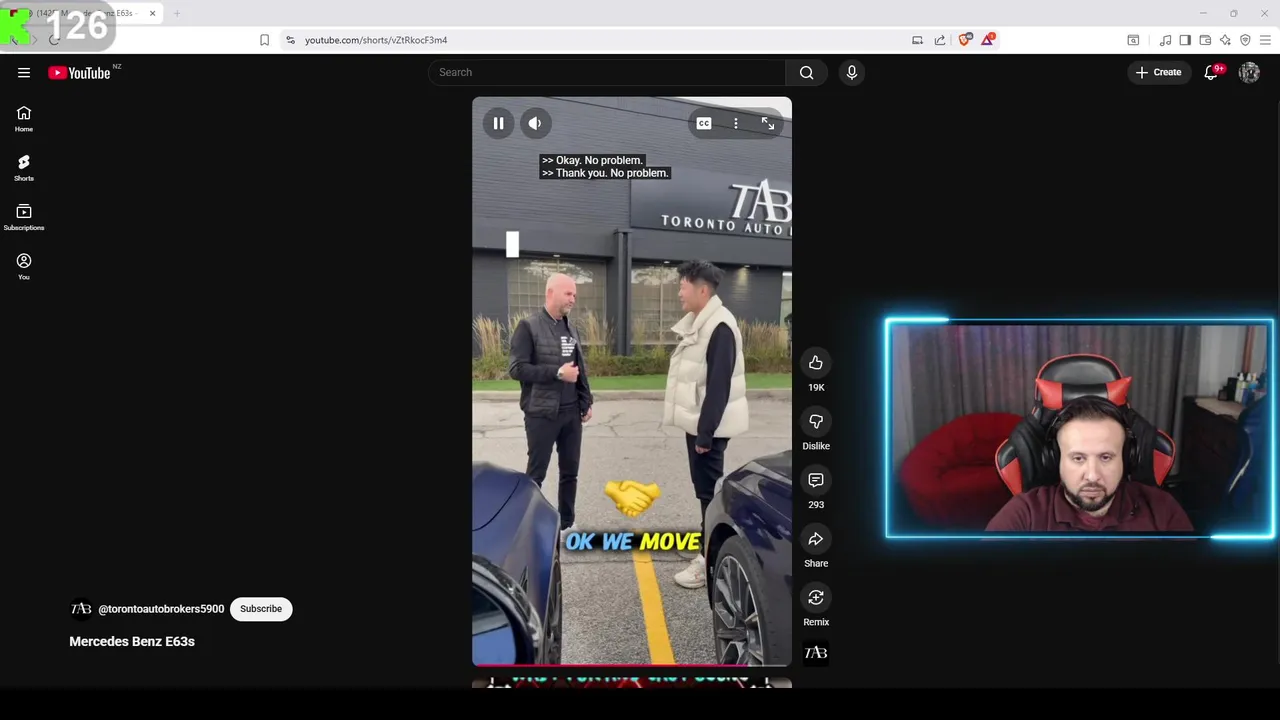Open the music note playlist icon
This screenshot has width=1280, height=720.
pos(1165,40)
